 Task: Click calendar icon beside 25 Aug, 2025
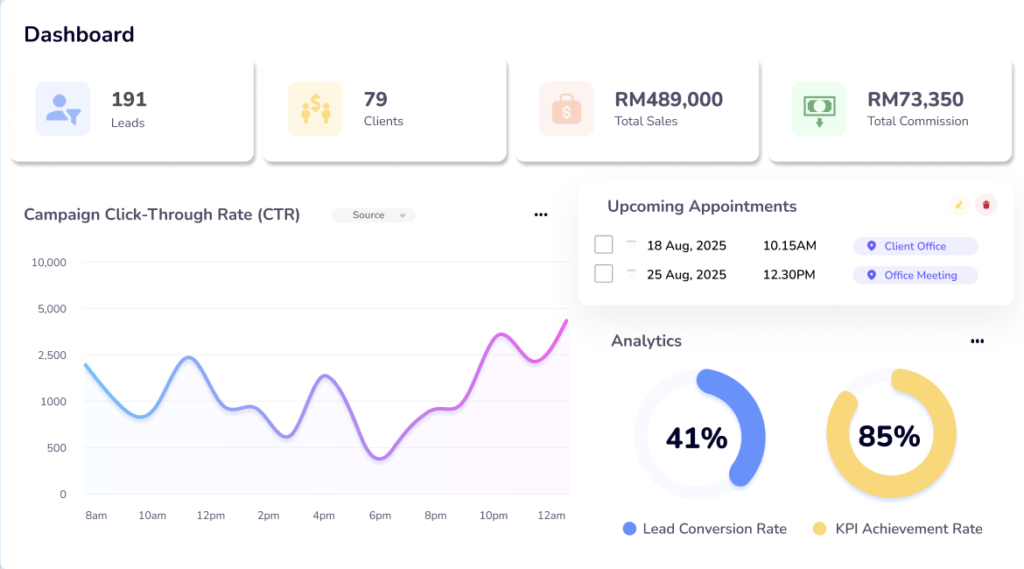(x=631, y=273)
